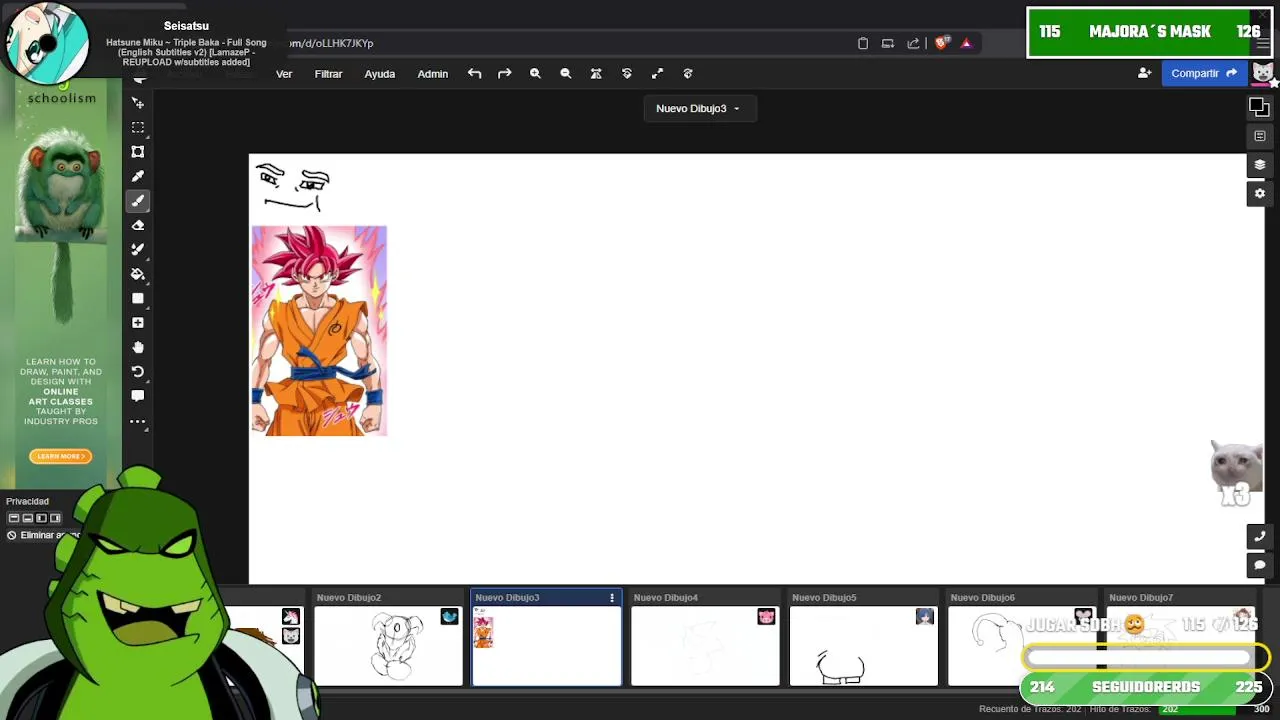Select the Eyedropper tool

pyautogui.click(x=138, y=176)
